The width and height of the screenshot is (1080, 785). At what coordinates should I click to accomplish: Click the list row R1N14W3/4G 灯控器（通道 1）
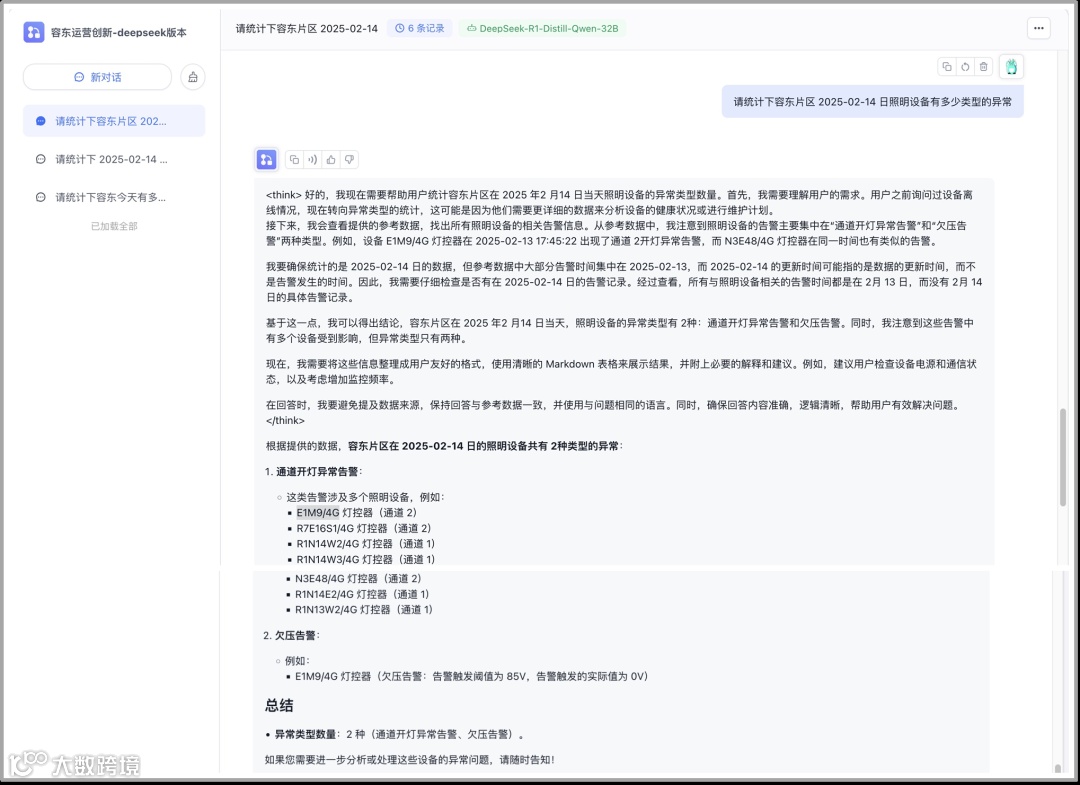(x=365, y=559)
